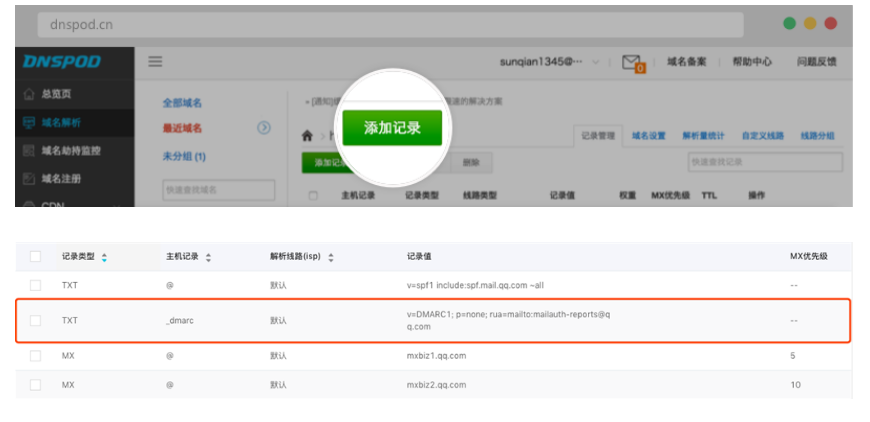
Task: Click the DNSPOD logo
Action: pos(62,62)
